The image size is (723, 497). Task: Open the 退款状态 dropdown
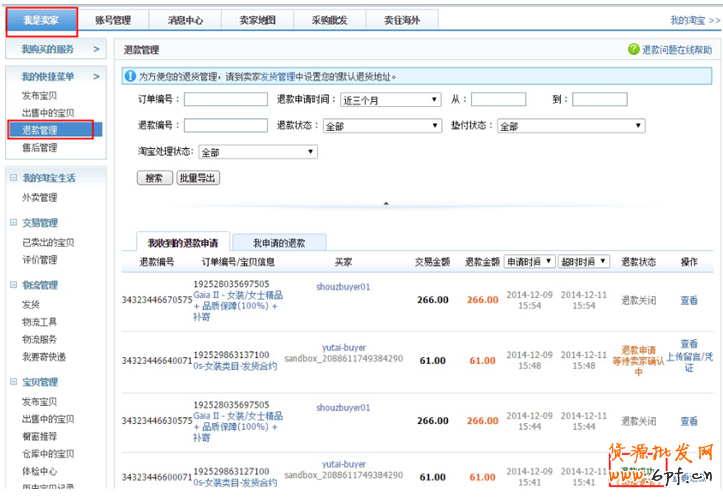click(382, 126)
